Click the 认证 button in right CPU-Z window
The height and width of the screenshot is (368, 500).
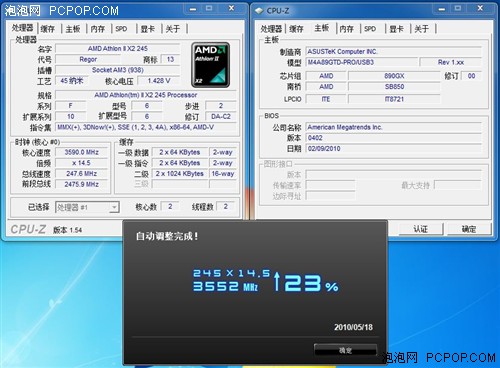[x=420, y=229]
